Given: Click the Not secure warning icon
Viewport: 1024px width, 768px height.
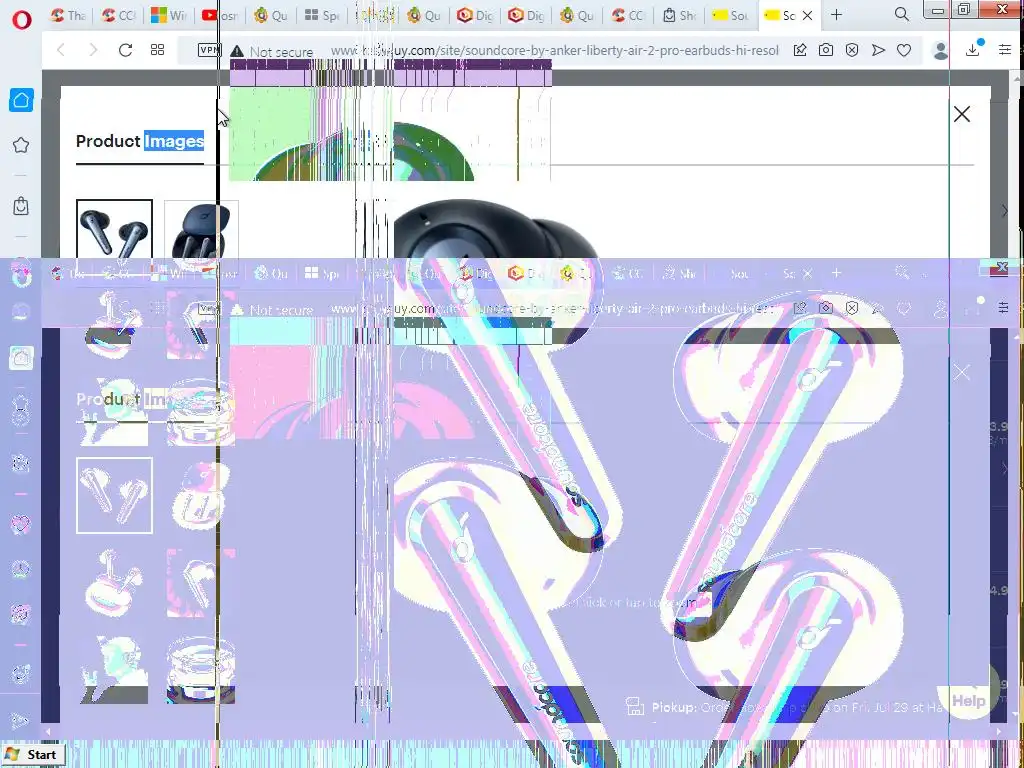Looking at the screenshot, I should 237,51.
